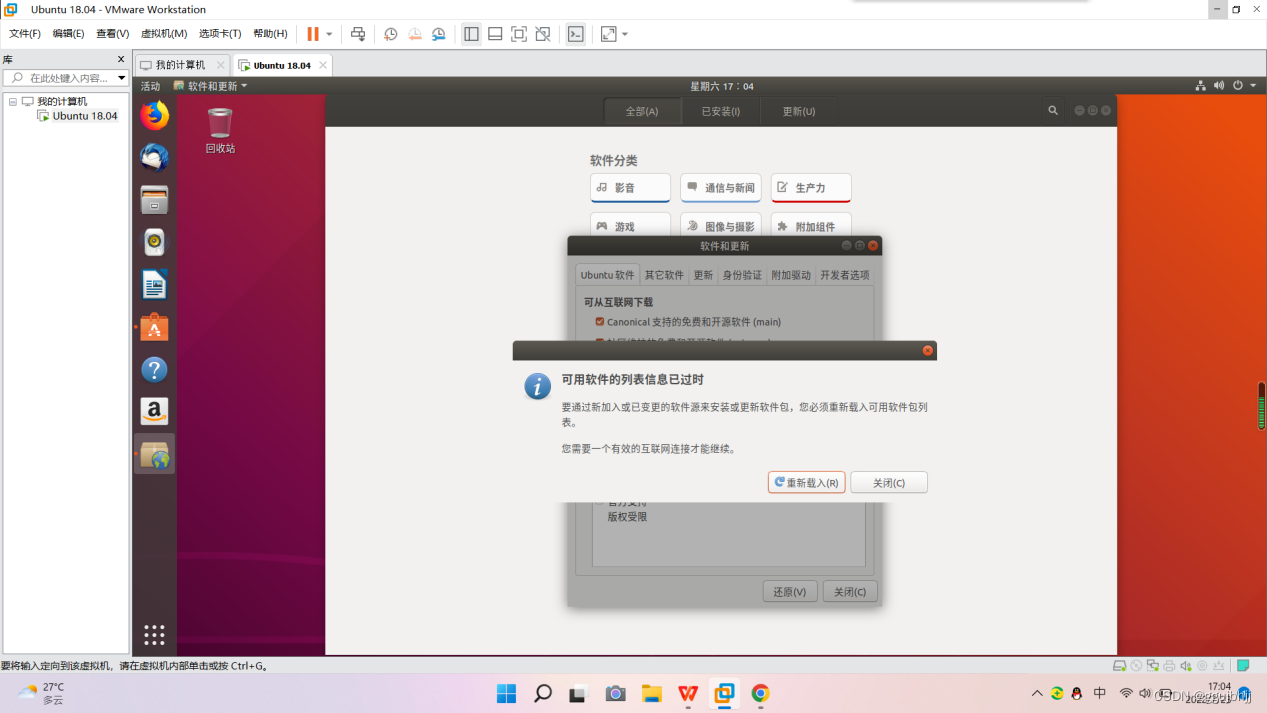Open Chrome from the Windows taskbar
The width and height of the screenshot is (1267, 713).
[x=760, y=693]
